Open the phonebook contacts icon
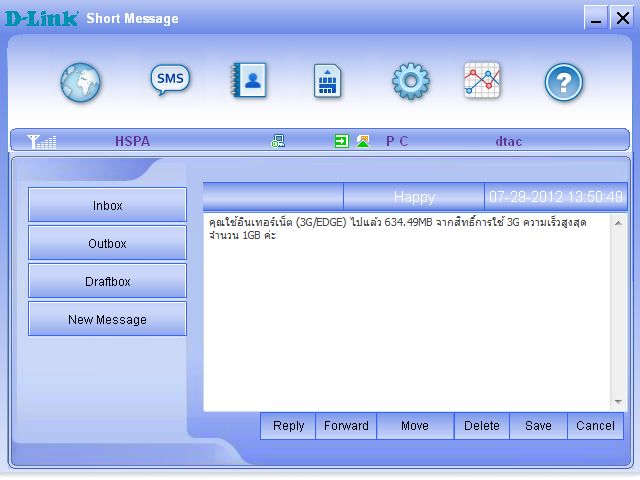This screenshot has height=480, width=640. pyautogui.click(x=248, y=80)
